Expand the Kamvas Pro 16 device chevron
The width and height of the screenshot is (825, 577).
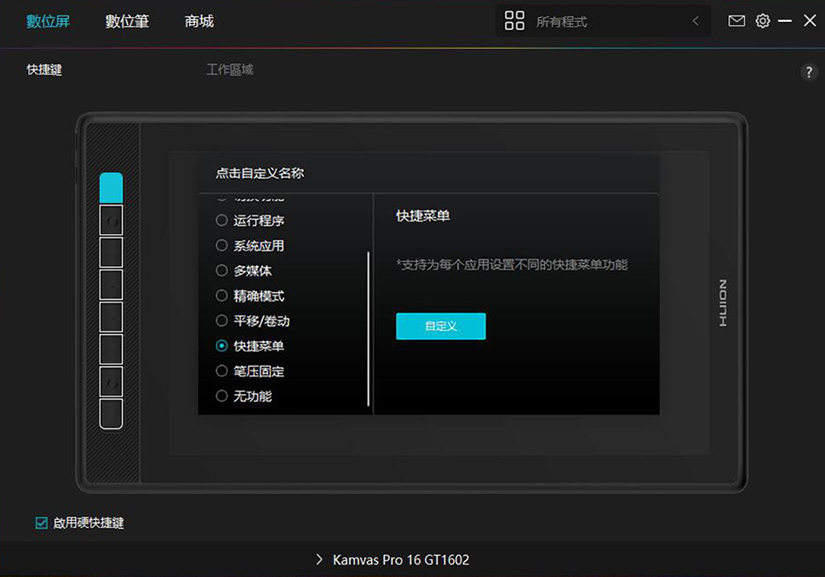[319, 559]
